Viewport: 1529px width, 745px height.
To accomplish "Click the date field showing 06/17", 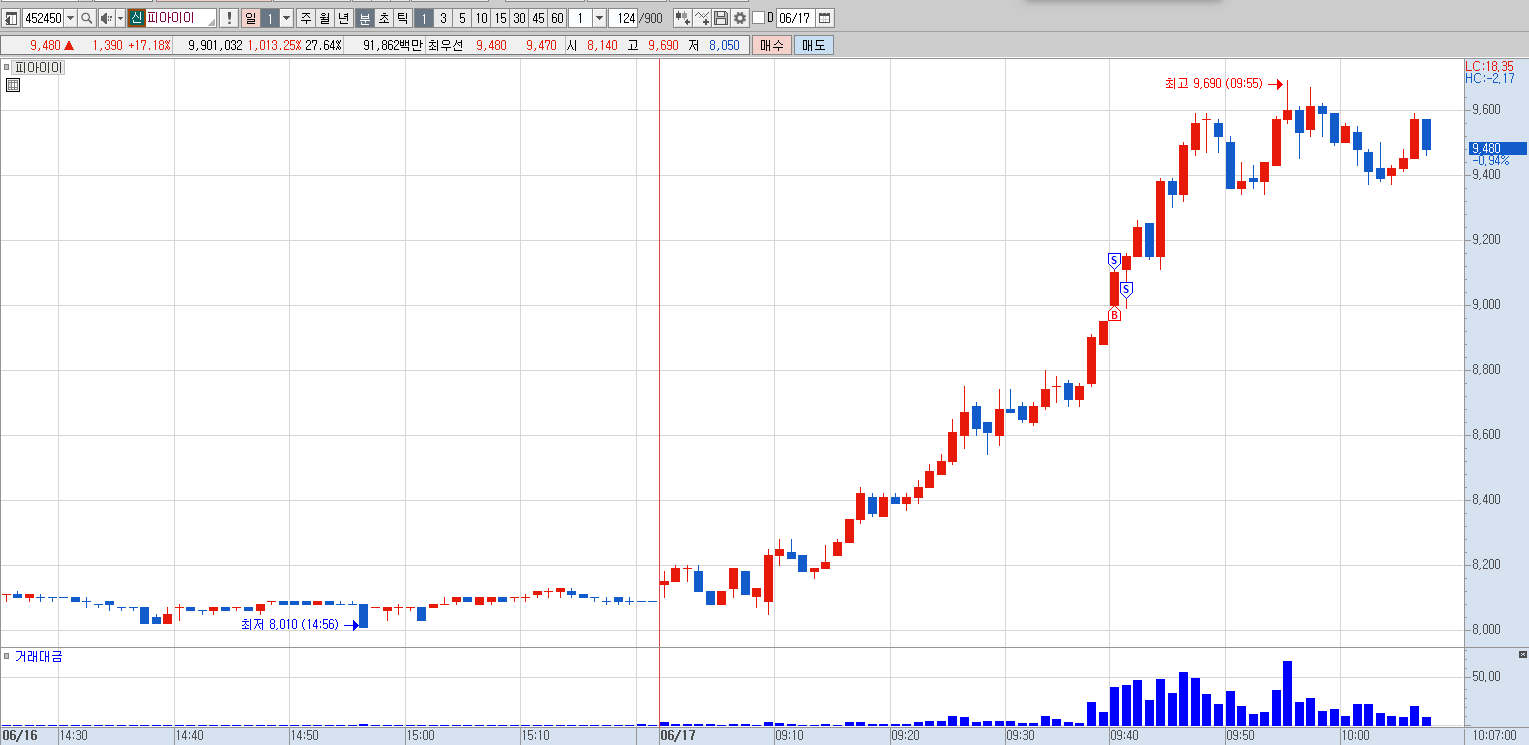I will 795,18.
